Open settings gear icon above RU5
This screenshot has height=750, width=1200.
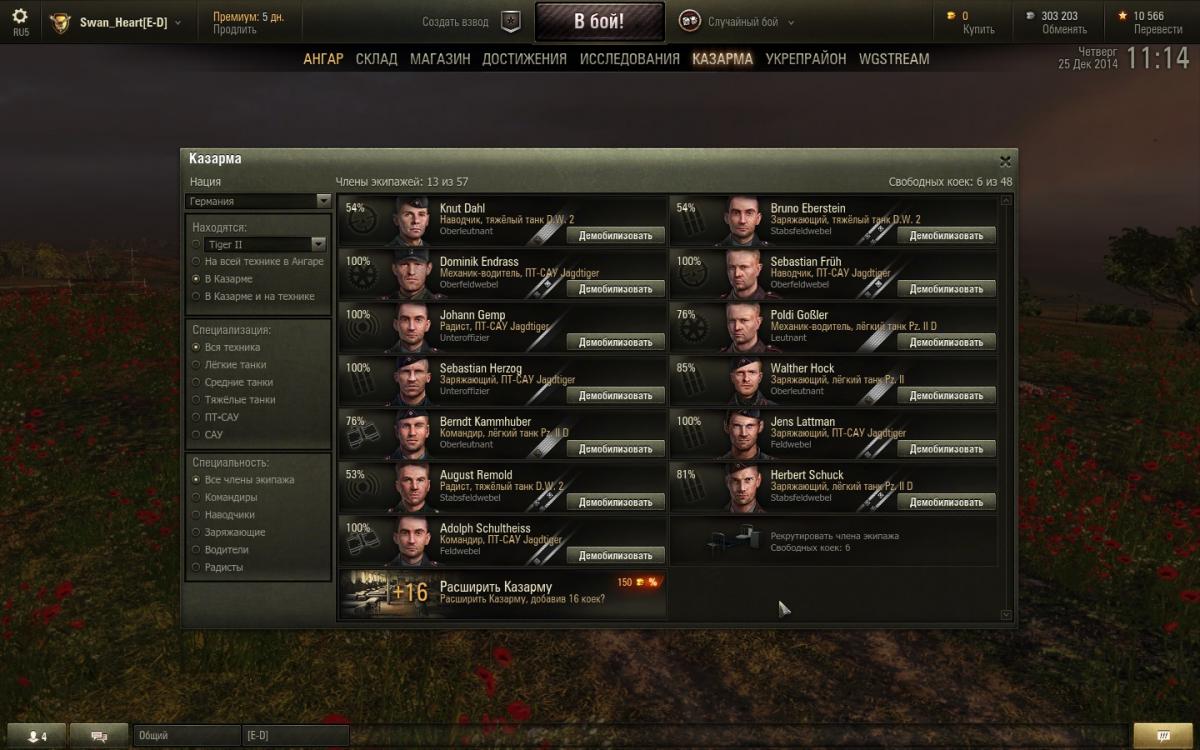(20, 16)
